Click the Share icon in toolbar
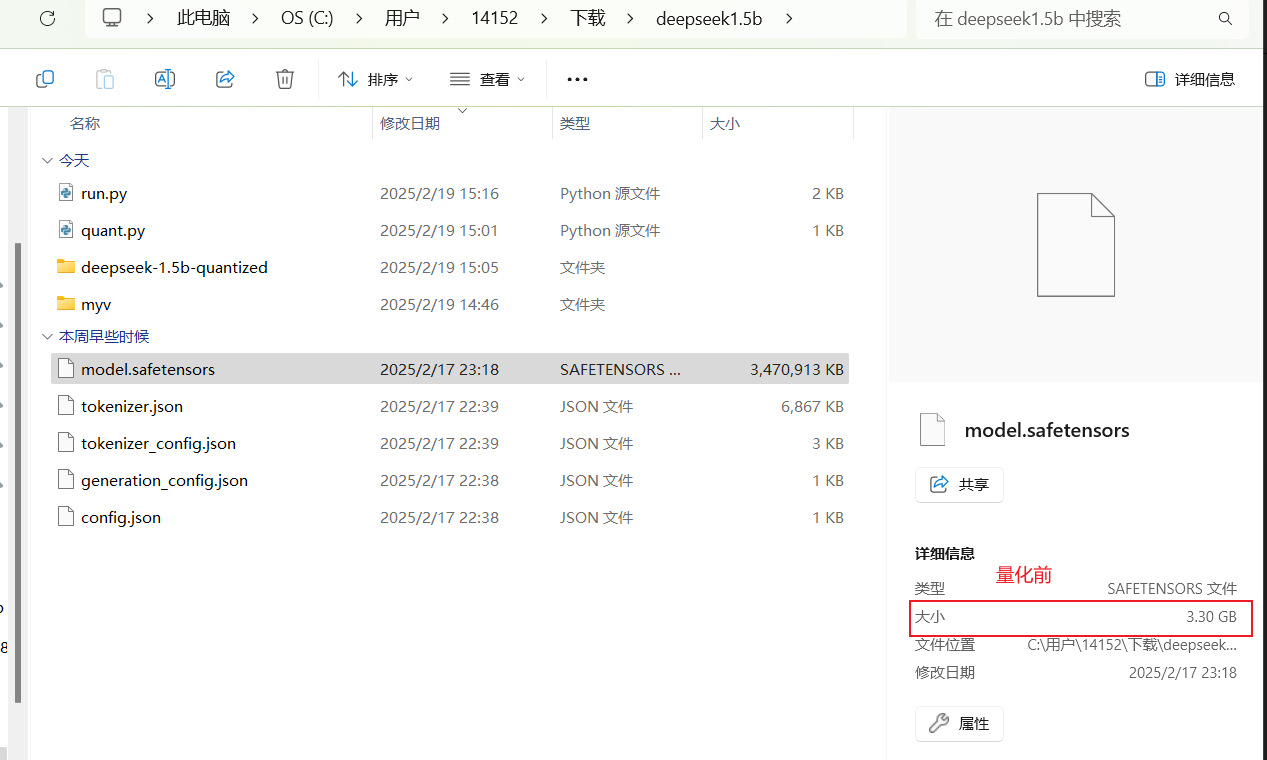This screenshot has width=1267, height=760. coord(225,79)
